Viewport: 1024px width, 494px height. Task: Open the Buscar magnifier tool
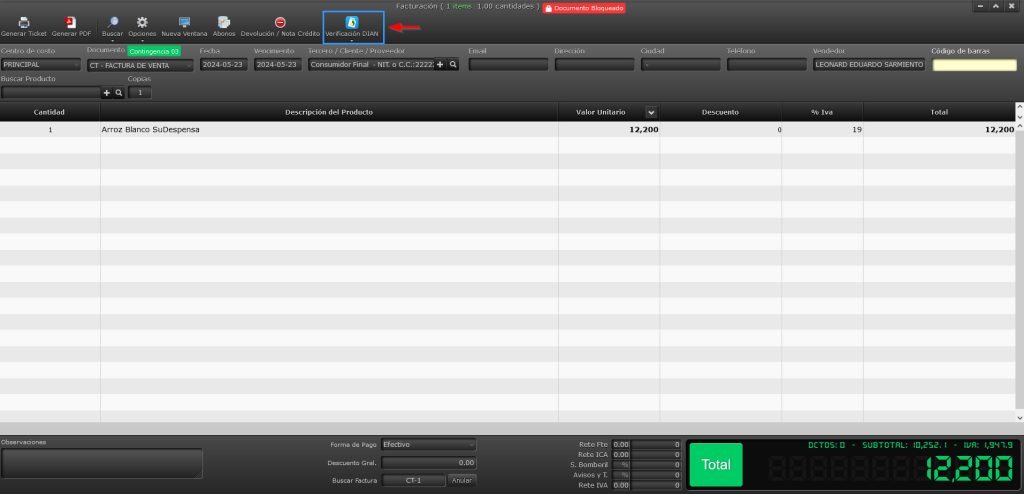(112, 22)
